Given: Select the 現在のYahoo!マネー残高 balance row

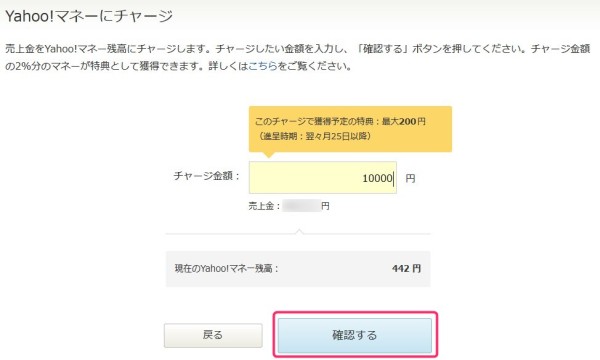Looking at the screenshot, I should (x=298, y=269).
